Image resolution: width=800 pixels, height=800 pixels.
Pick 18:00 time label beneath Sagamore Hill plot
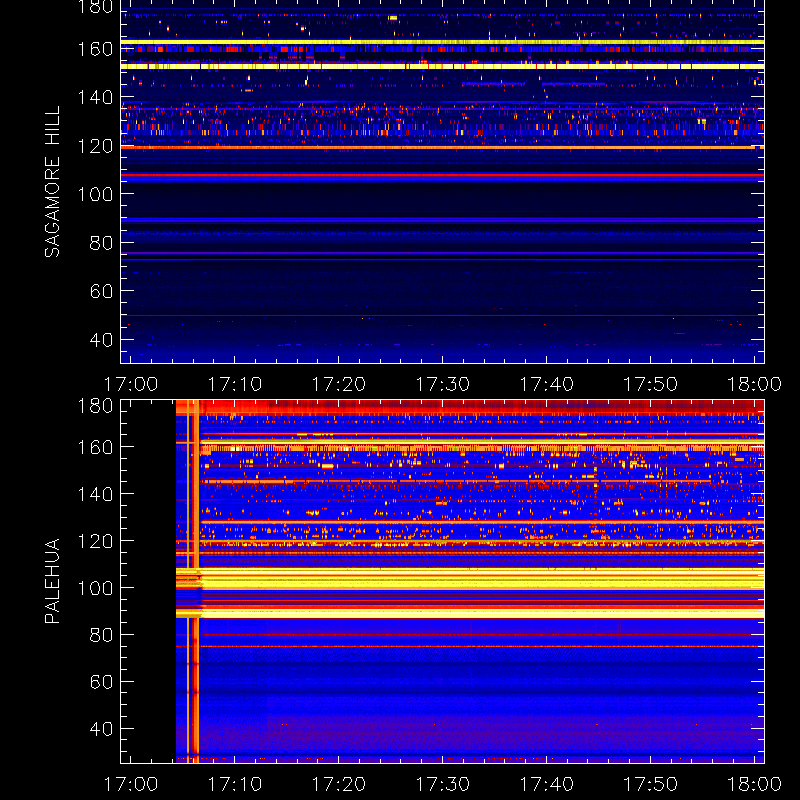[x=754, y=384]
